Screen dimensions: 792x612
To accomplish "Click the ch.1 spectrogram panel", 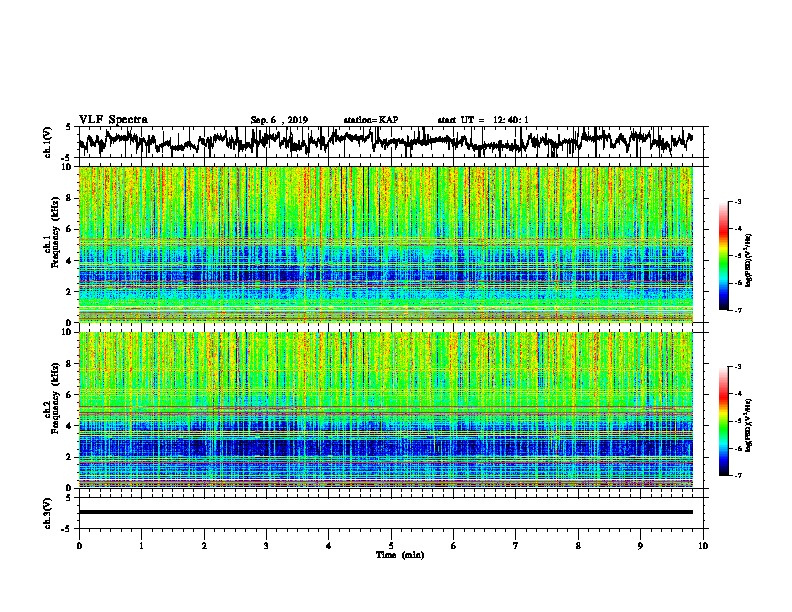I will pyautogui.click(x=386, y=244).
